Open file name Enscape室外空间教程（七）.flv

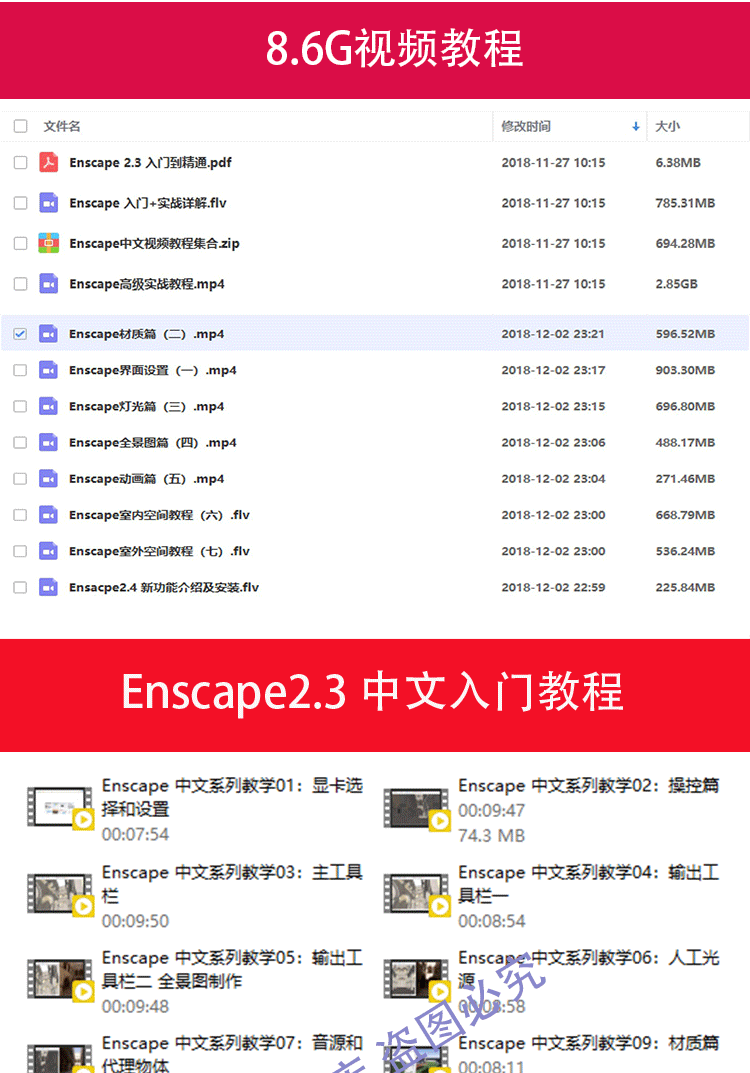tap(159, 551)
